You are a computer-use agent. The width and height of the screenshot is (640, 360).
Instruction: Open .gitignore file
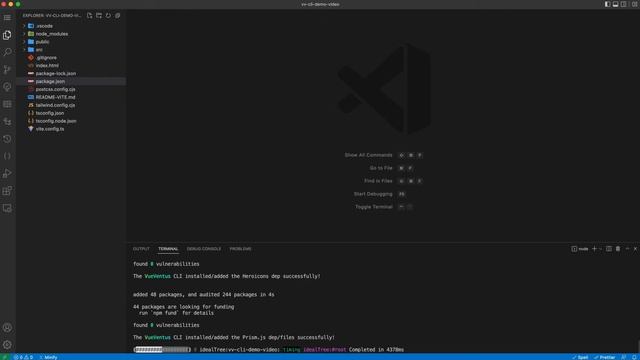point(71,58)
